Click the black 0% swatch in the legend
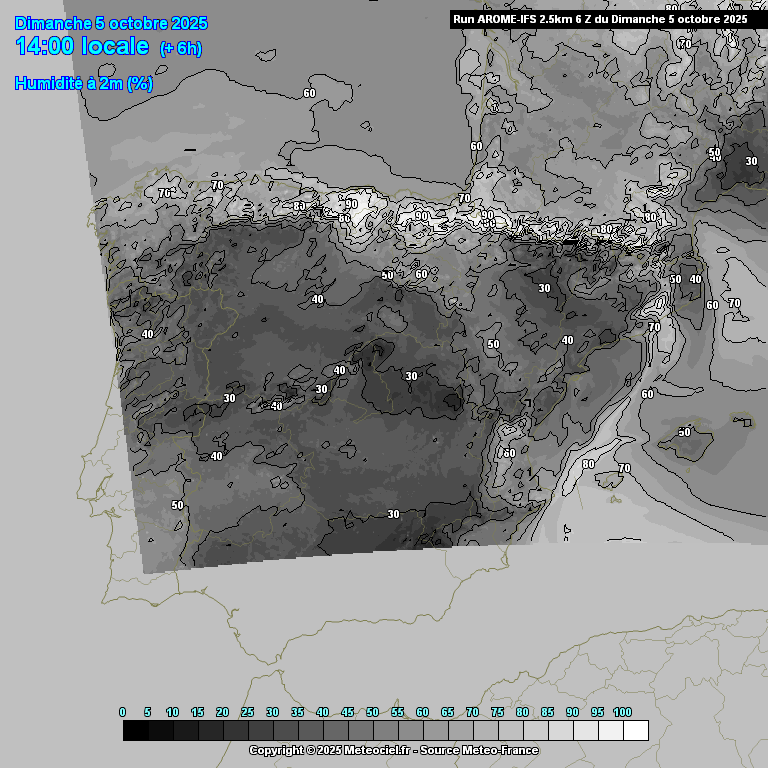768x768 pixels. (135, 731)
